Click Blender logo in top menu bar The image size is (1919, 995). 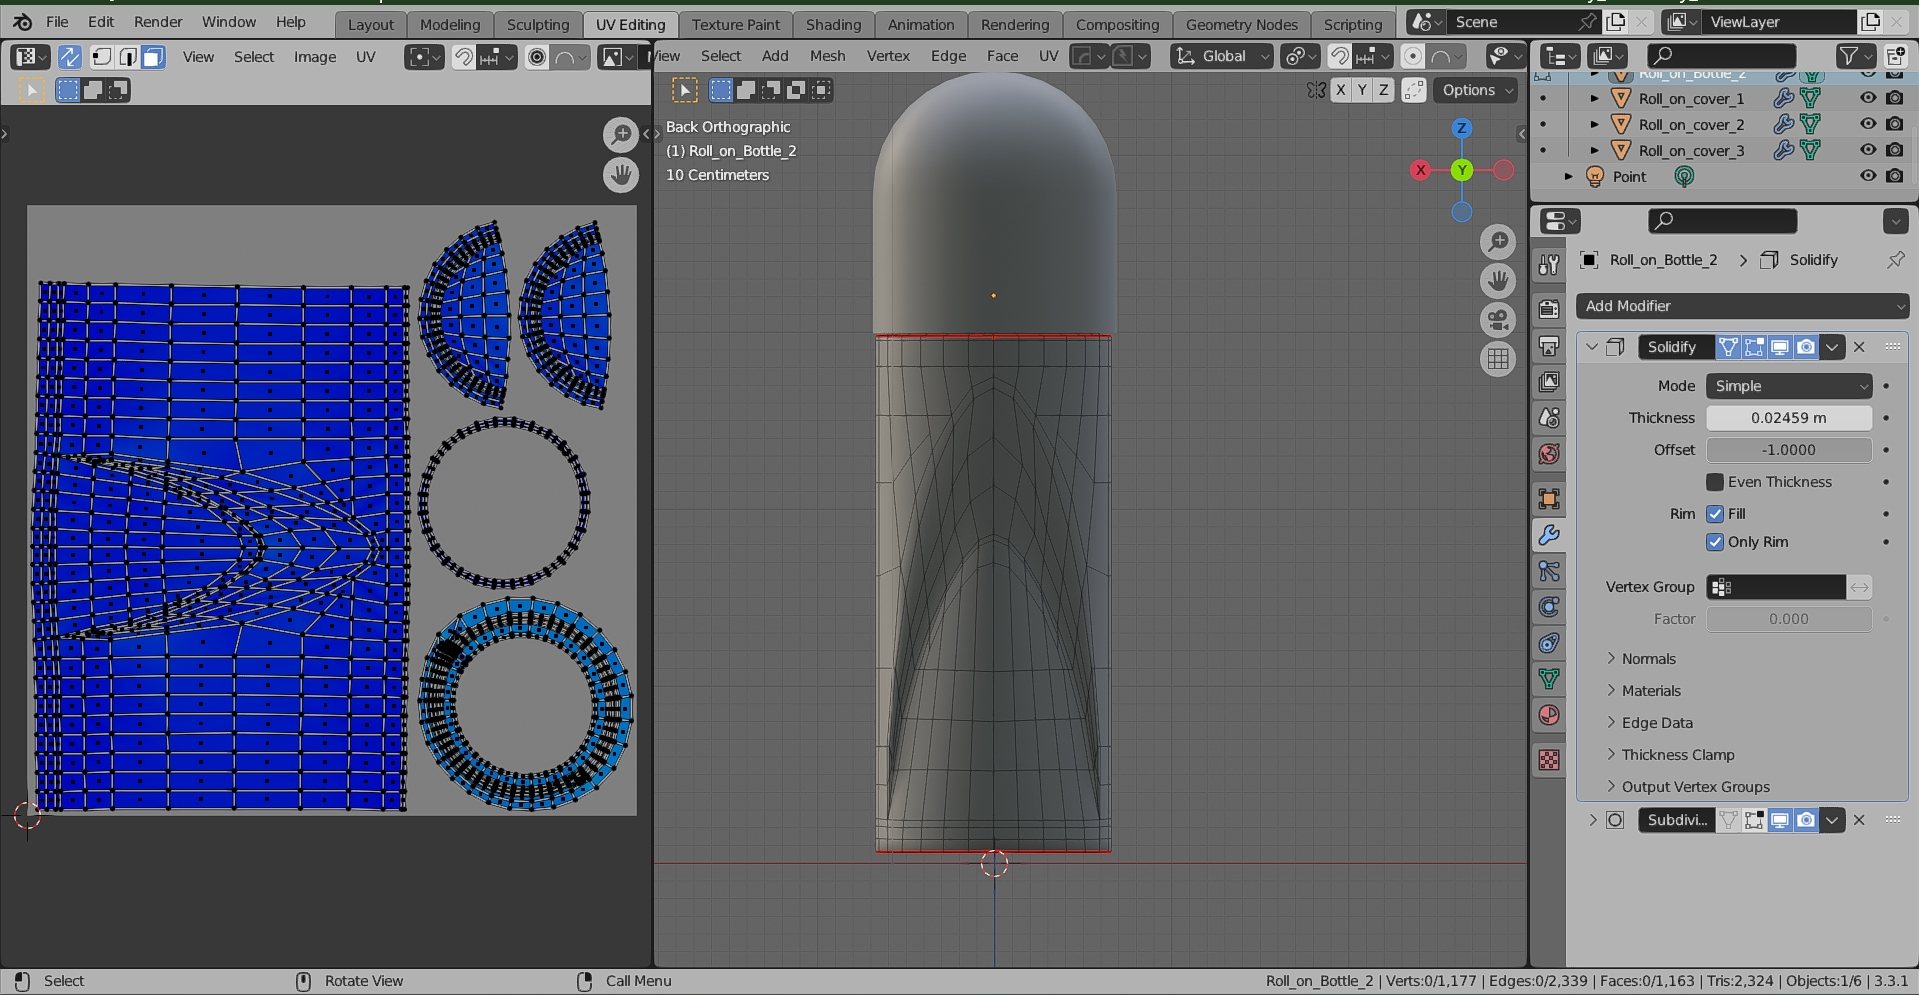click(x=22, y=21)
